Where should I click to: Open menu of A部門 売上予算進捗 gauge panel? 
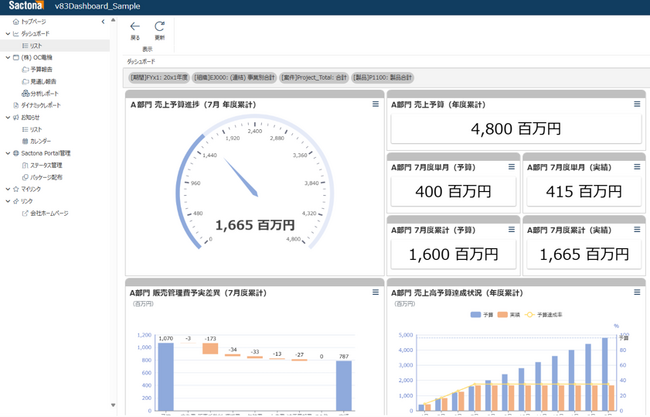pyautogui.click(x=376, y=104)
